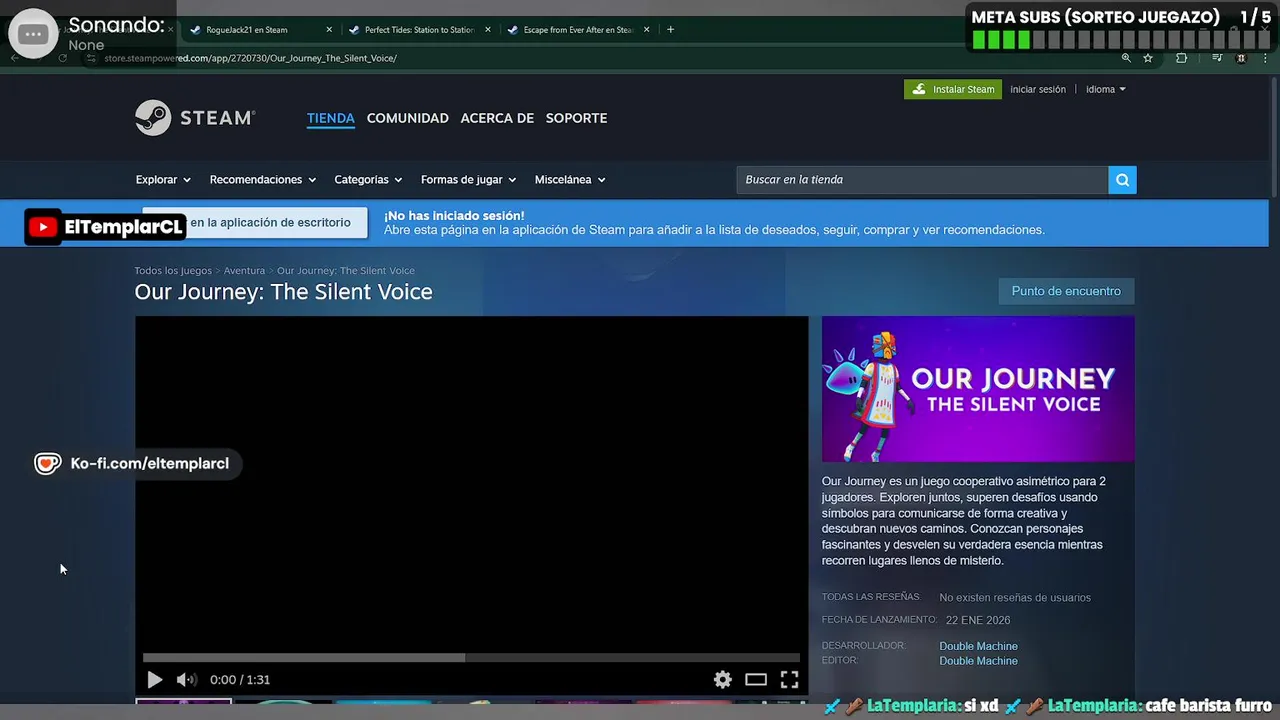Open browser extensions icon
The height and width of the screenshot is (720, 1280).
click(x=1182, y=58)
